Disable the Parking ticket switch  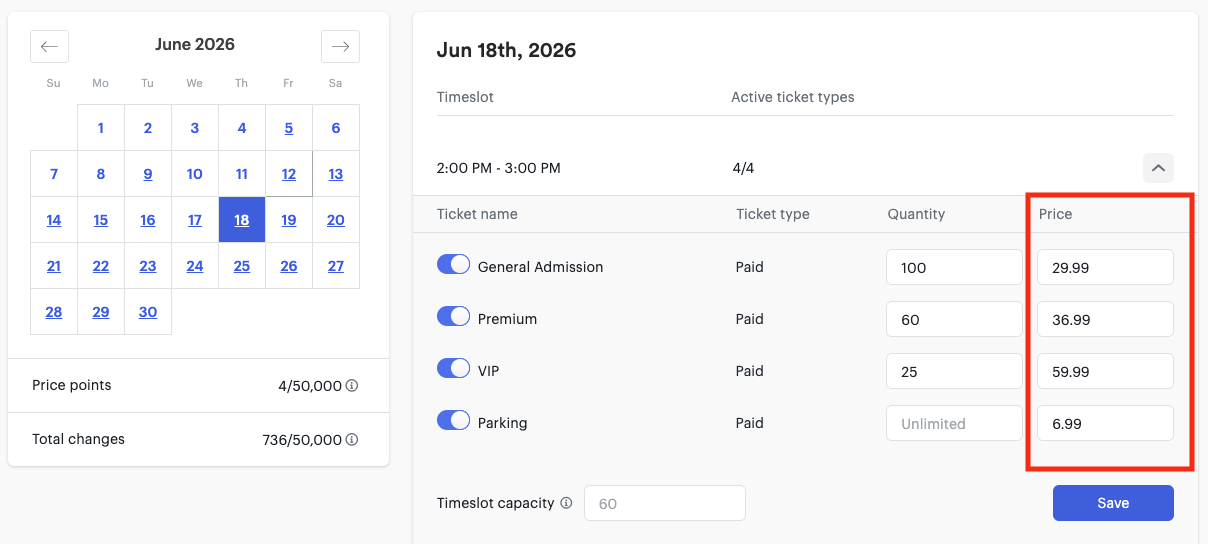click(x=453, y=420)
